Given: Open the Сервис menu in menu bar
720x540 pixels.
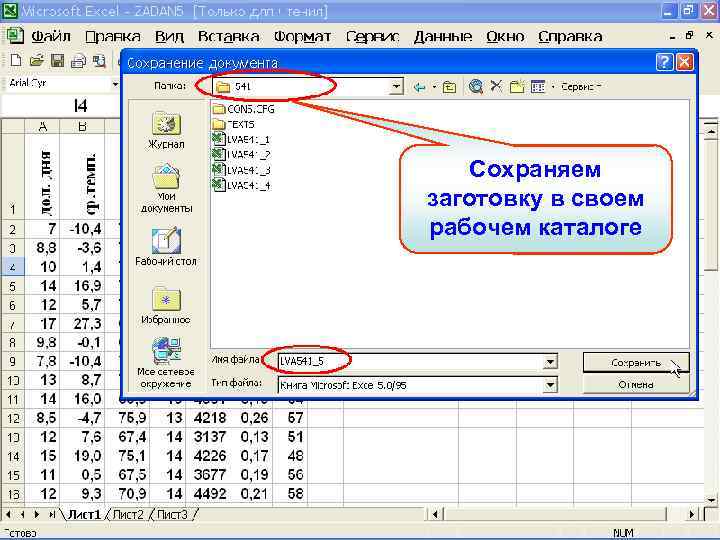Looking at the screenshot, I should coord(372,36).
